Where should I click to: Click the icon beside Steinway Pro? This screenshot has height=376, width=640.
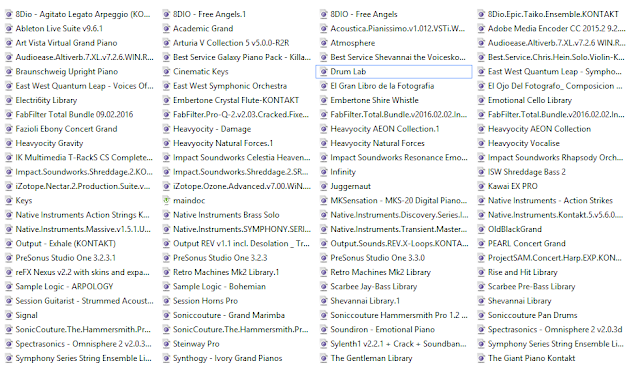pos(166,344)
